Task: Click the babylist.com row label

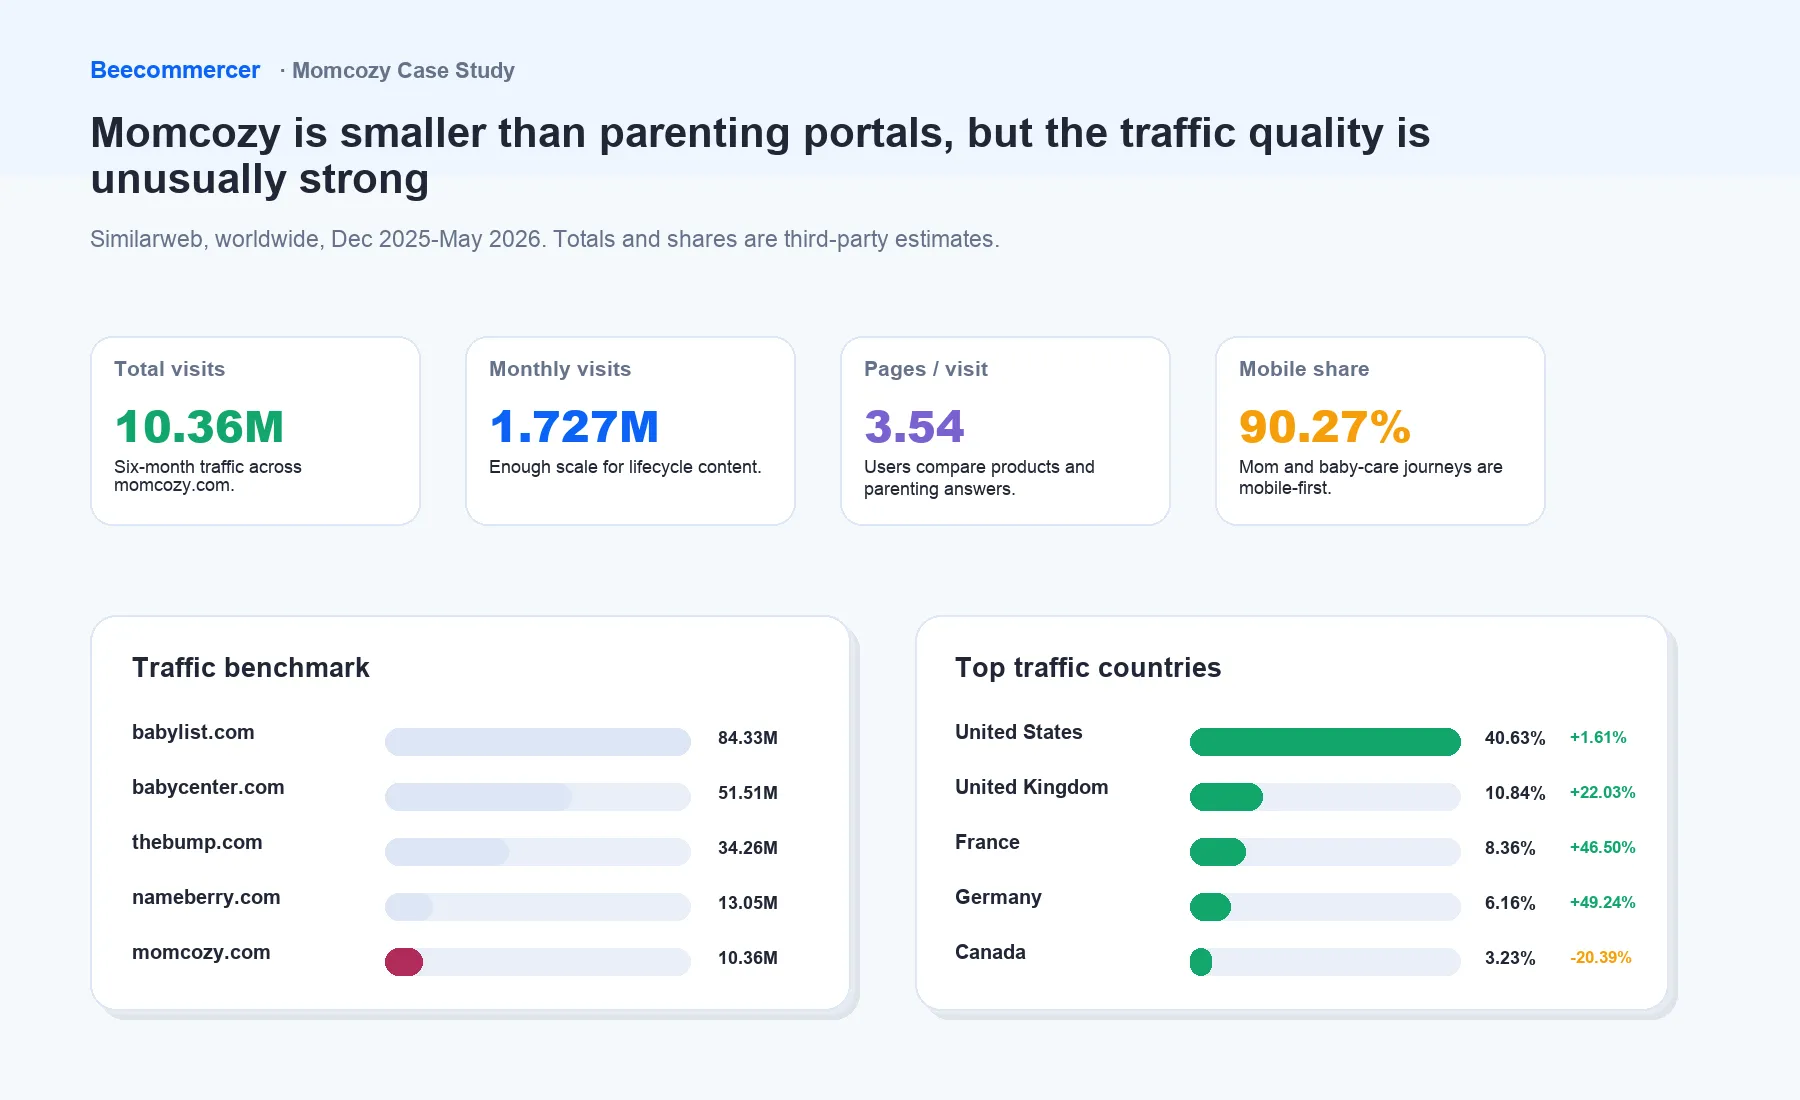Action: point(193,732)
